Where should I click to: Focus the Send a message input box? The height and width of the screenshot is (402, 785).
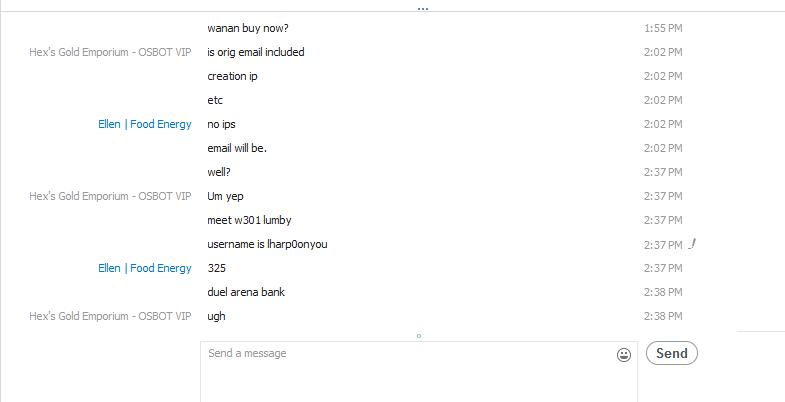click(x=419, y=372)
